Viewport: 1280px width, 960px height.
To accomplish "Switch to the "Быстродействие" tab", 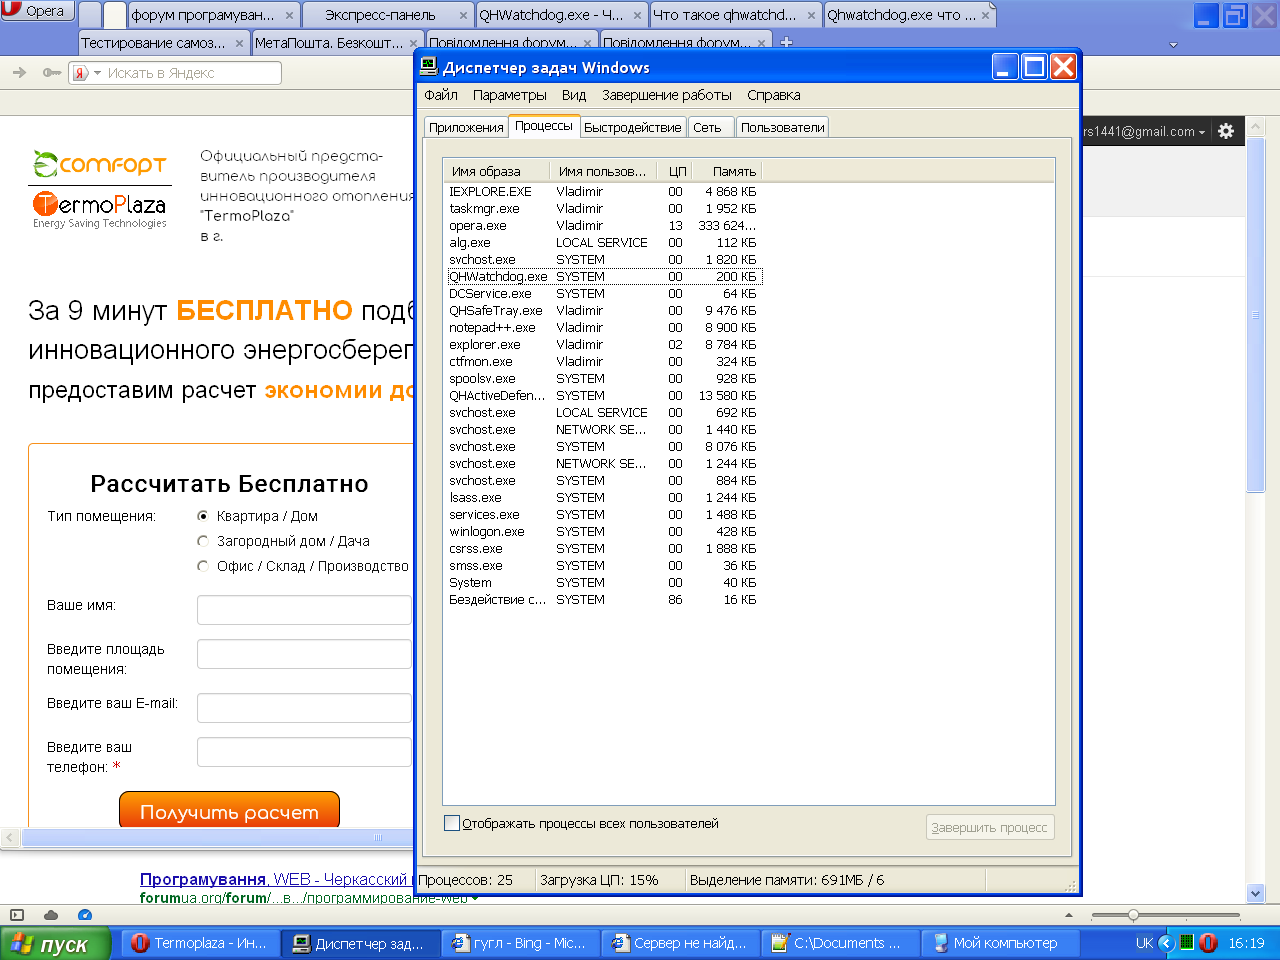I will (632, 127).
